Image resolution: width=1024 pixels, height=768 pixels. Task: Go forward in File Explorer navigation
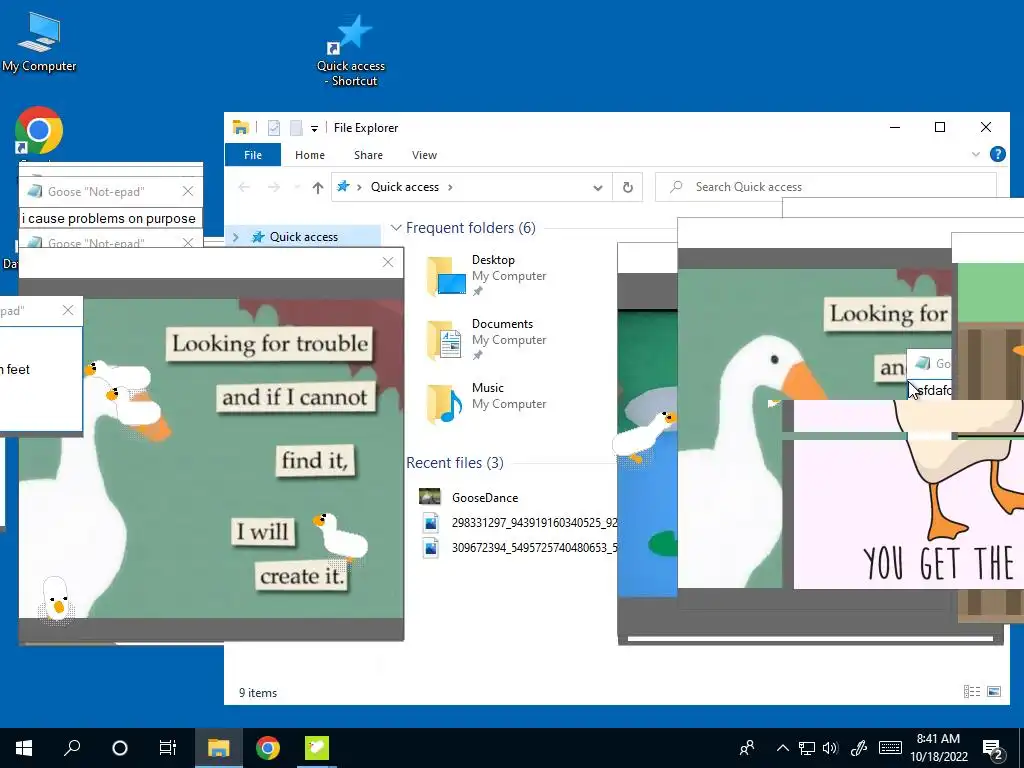point(274,187)
